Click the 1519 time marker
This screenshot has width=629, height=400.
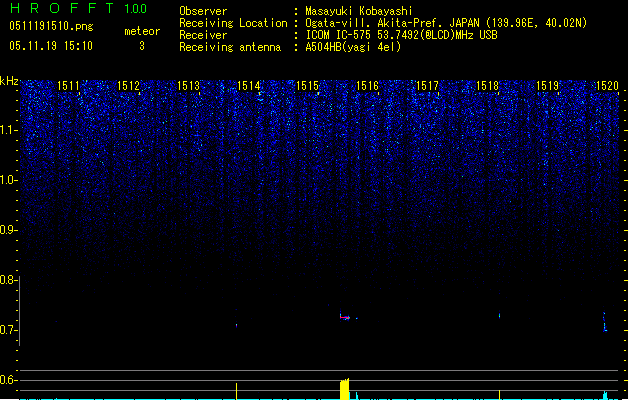548,86
